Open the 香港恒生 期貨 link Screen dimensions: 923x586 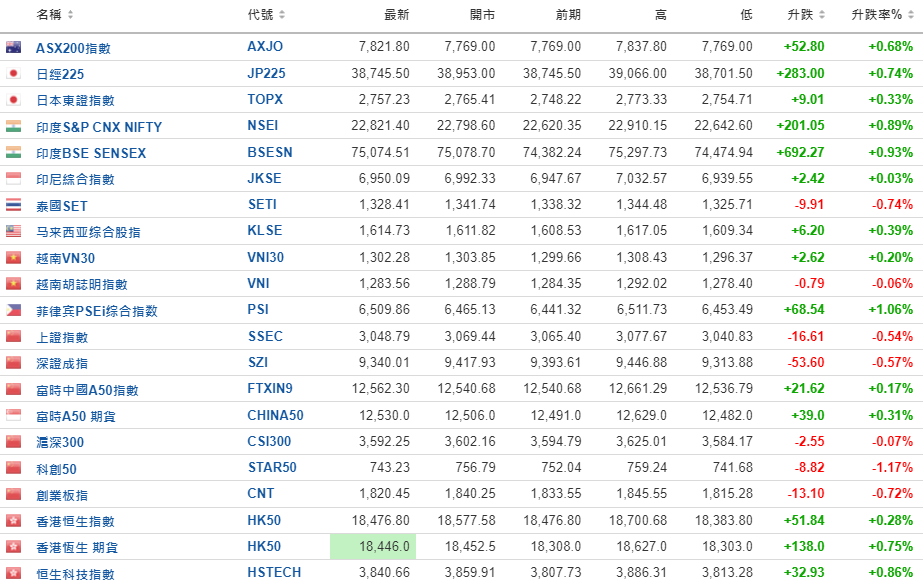pos(77,548)
